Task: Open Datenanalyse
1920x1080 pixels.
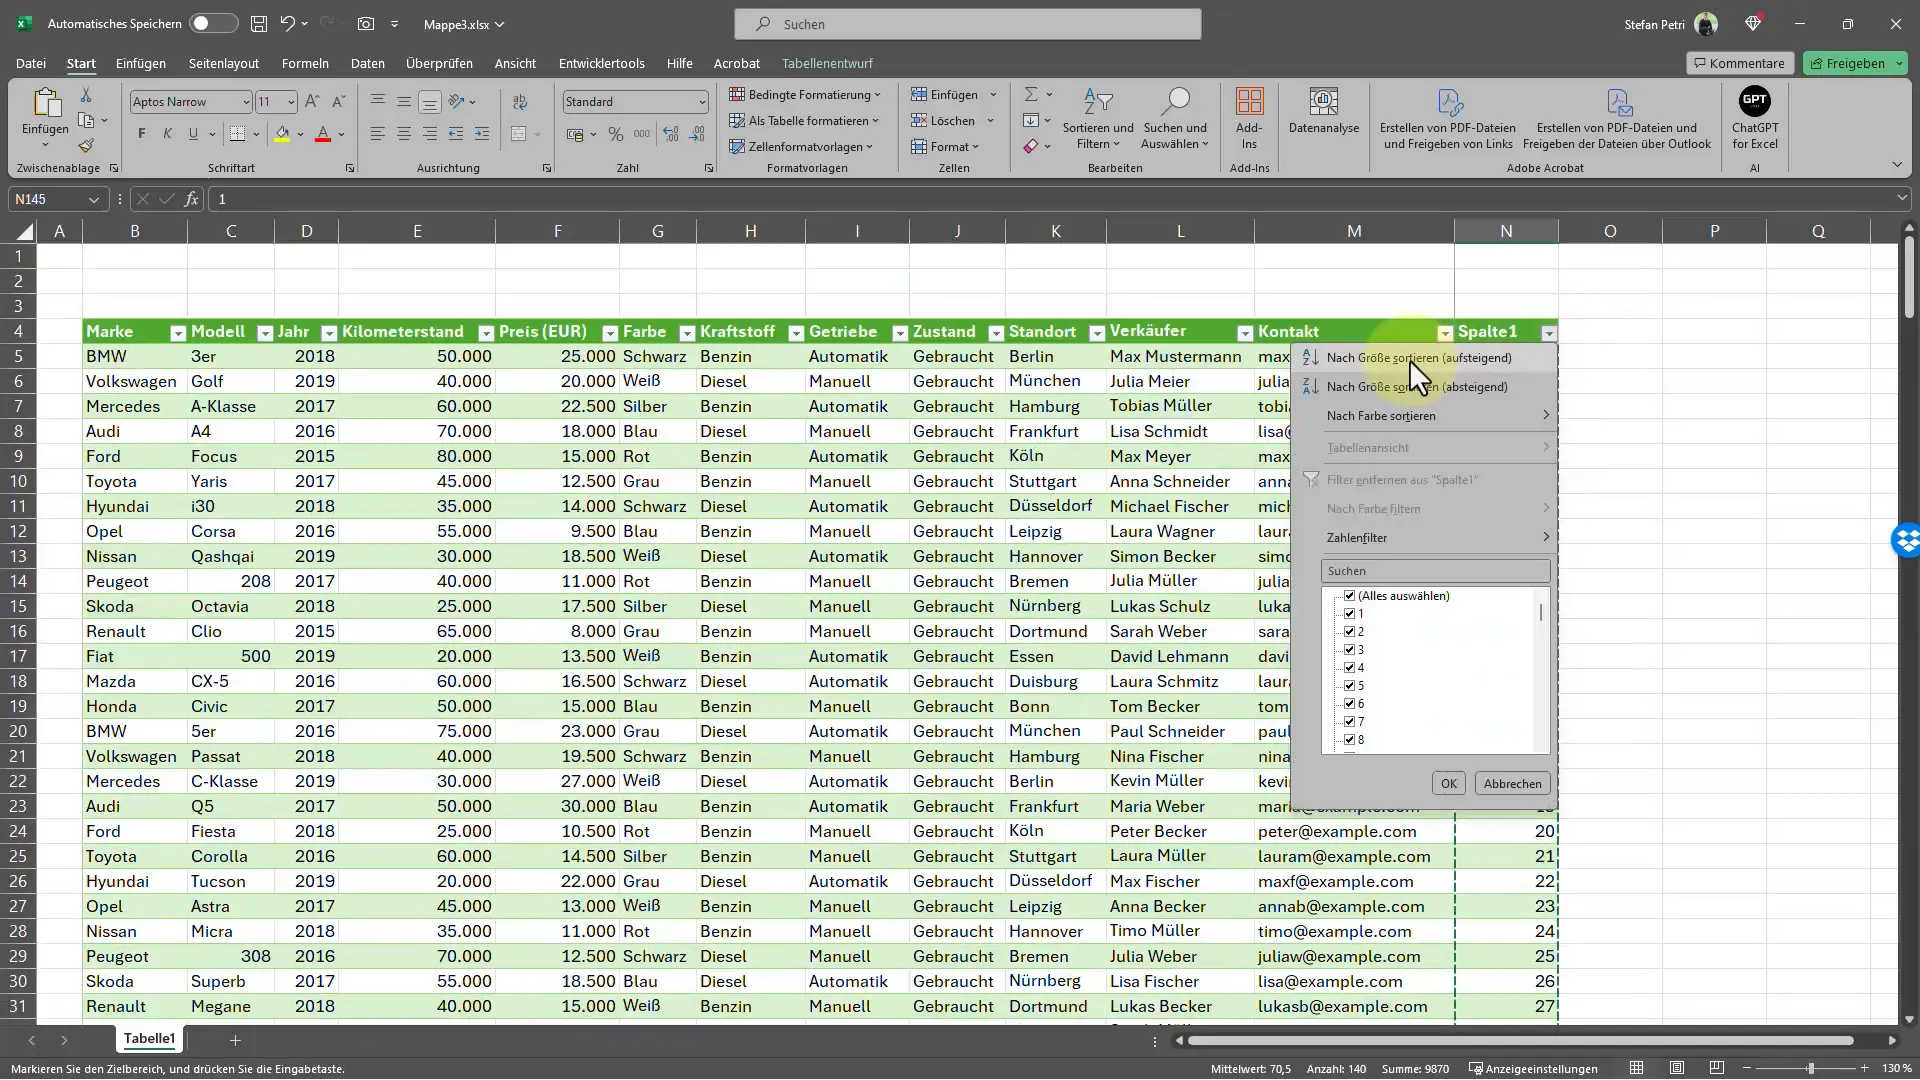Action: coord(1323,111)
